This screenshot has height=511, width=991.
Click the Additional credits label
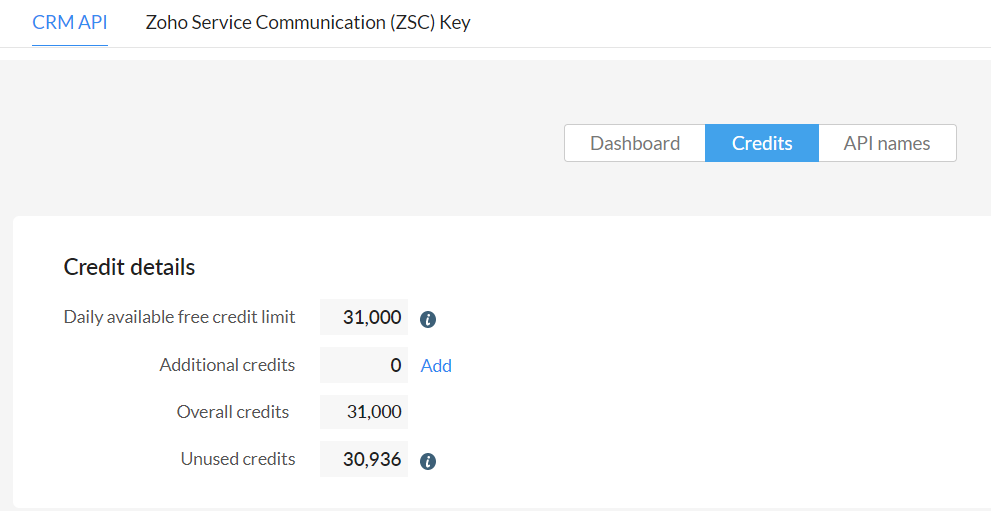(227, 365)
